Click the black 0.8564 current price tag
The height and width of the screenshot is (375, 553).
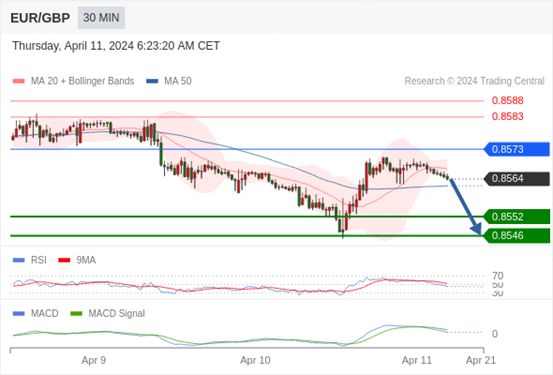coord(517,179)
